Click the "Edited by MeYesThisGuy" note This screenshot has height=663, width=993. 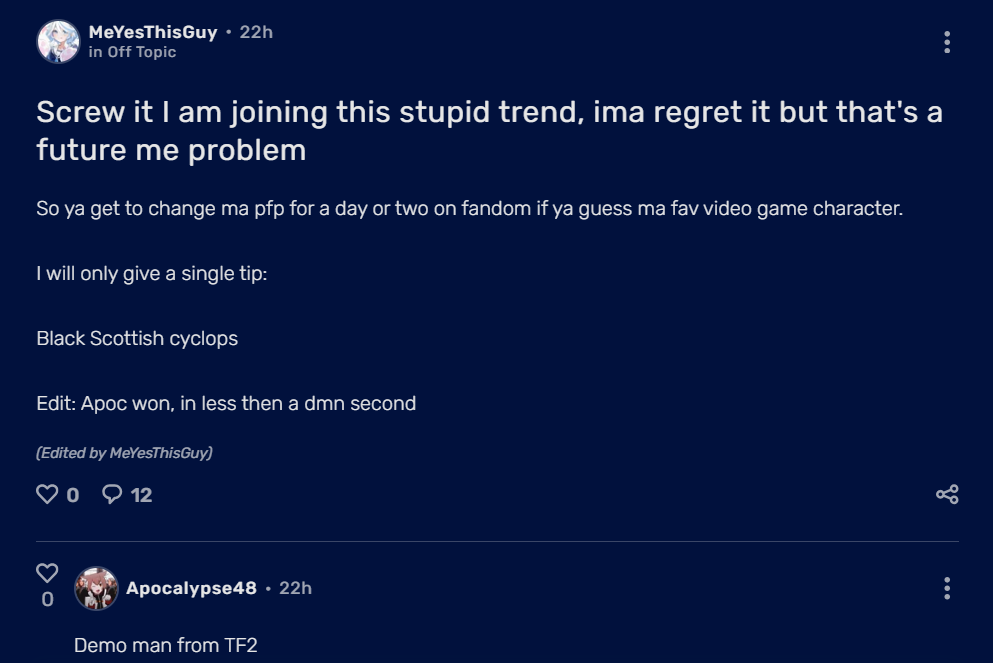(x=124, y=453)
